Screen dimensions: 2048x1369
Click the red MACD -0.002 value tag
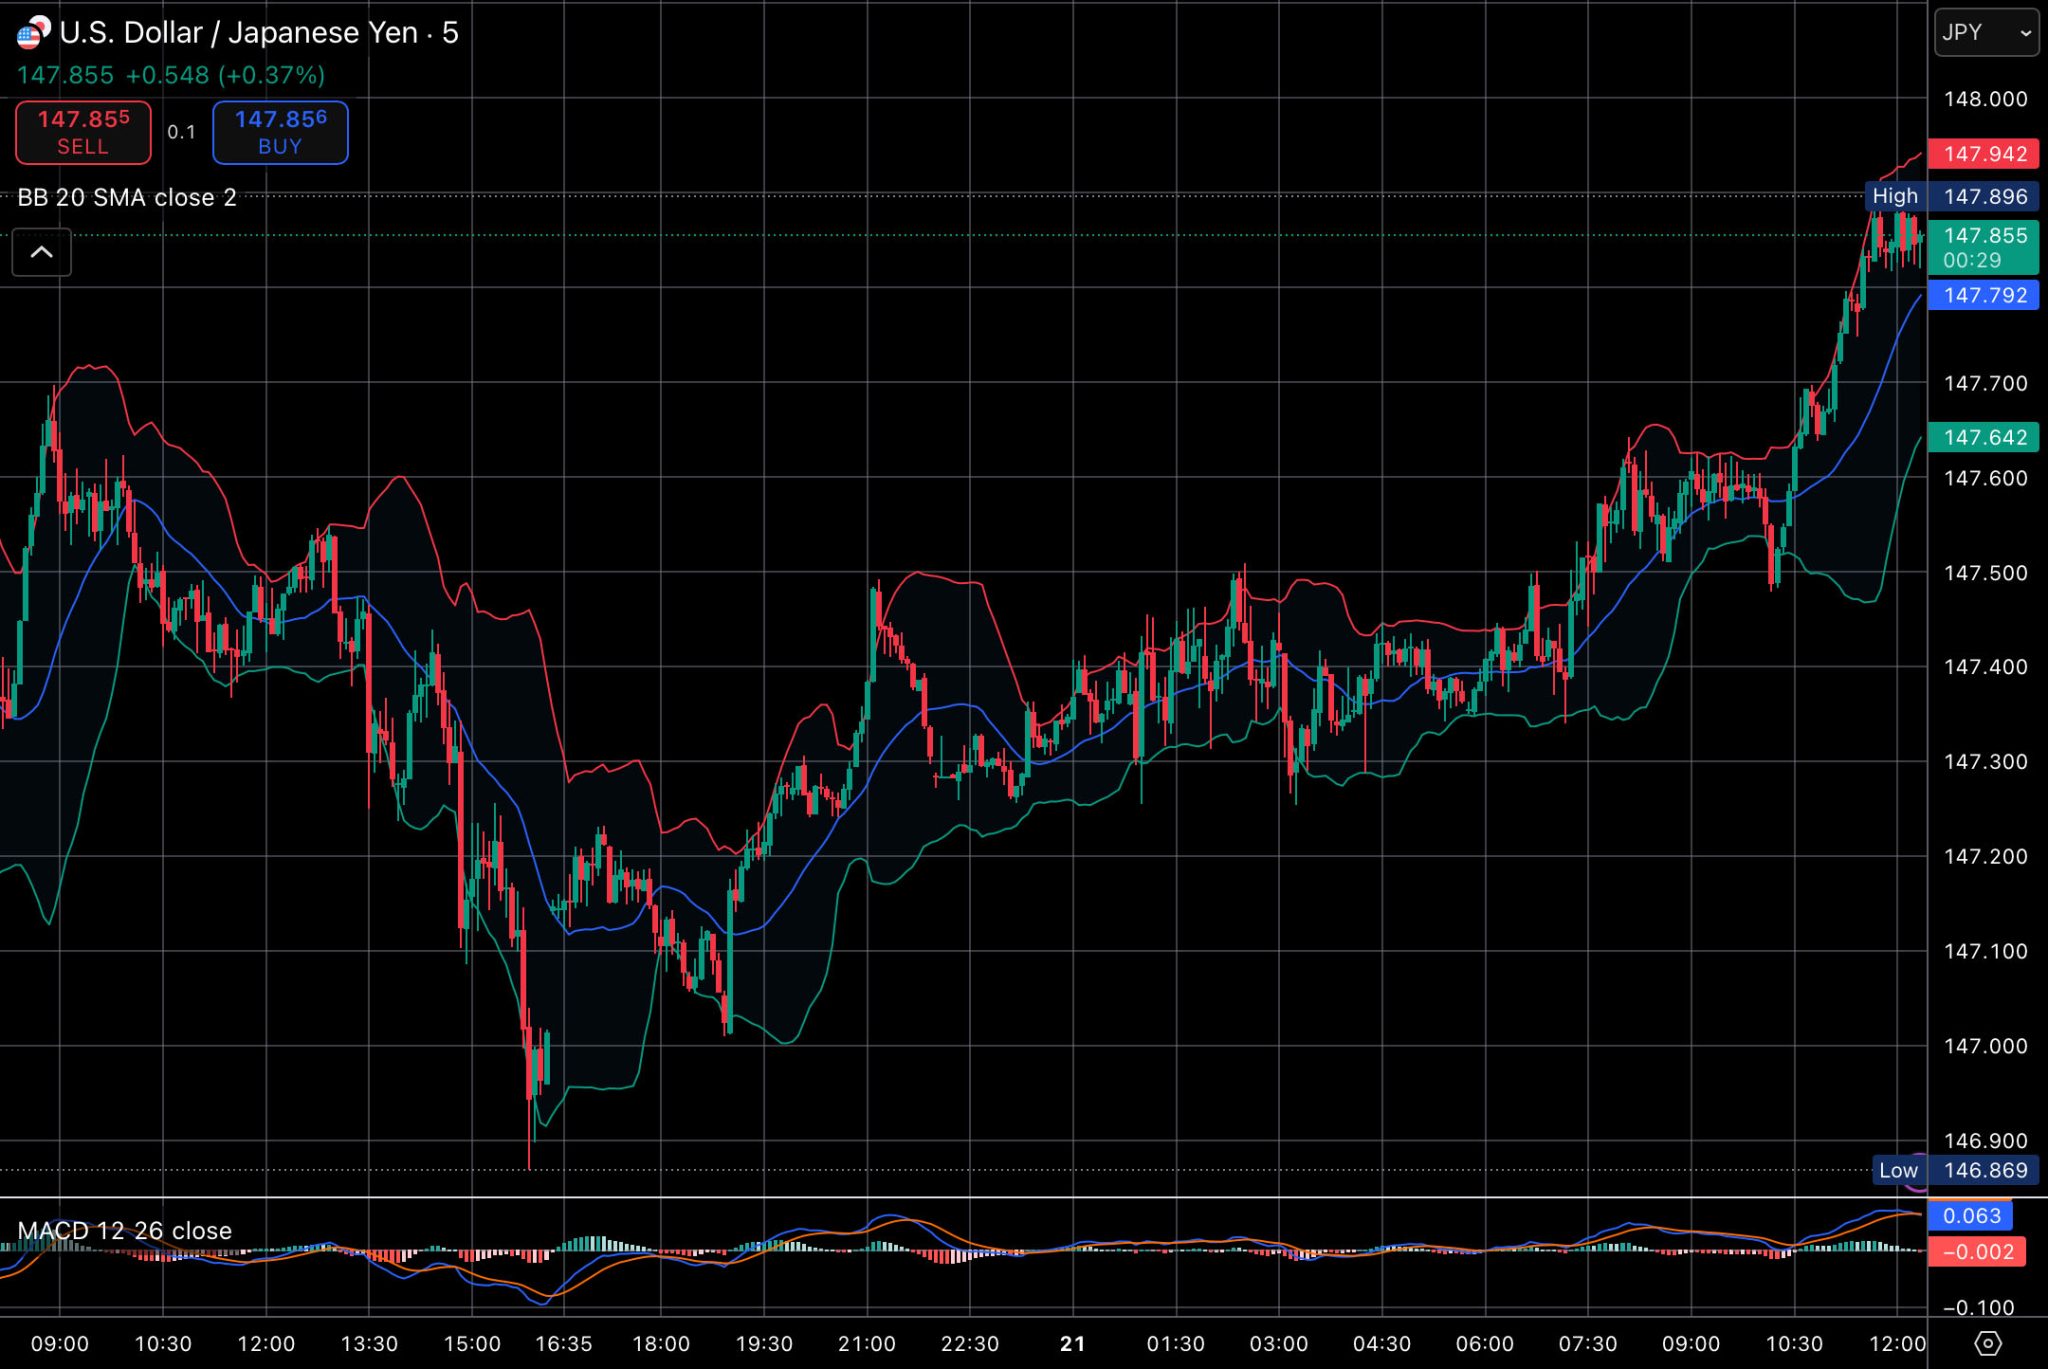tap(1977, 1251)
